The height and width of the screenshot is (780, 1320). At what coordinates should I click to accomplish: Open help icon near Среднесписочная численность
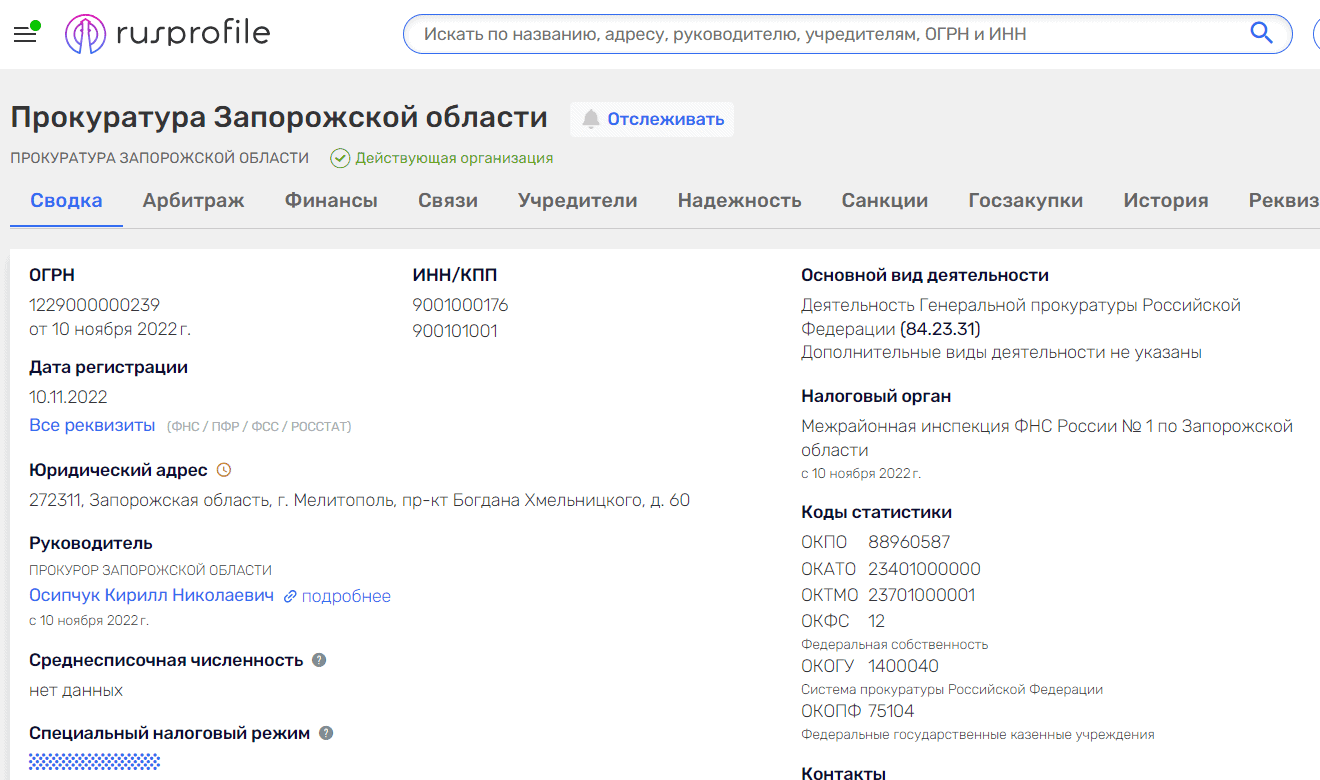317,659
